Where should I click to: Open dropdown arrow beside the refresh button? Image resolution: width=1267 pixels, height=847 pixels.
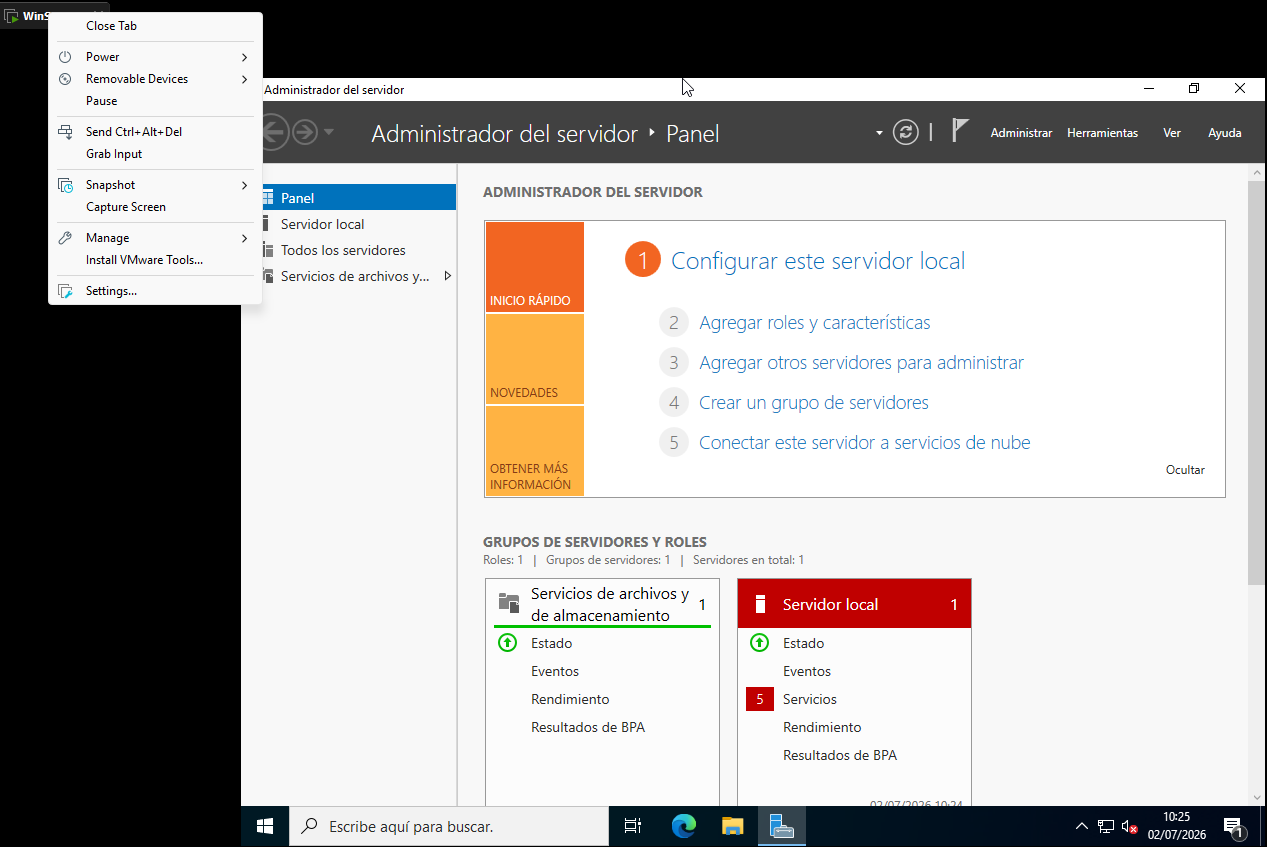[879, 132]
